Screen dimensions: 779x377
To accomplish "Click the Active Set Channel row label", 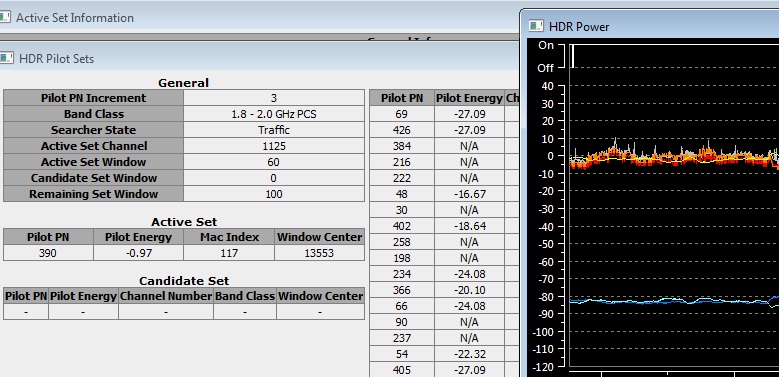I will tap(93, 146).
